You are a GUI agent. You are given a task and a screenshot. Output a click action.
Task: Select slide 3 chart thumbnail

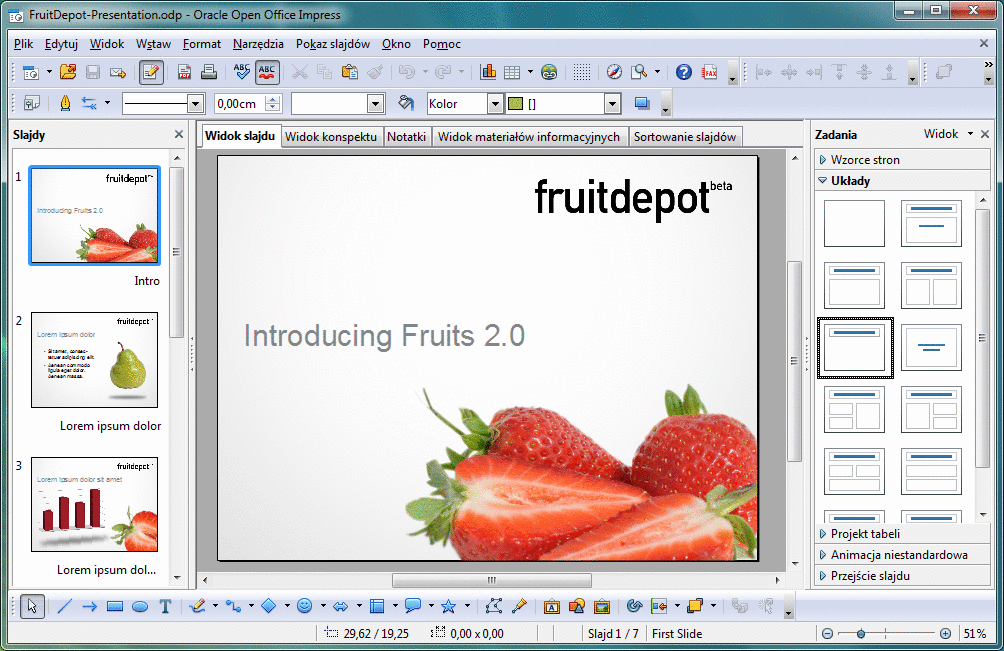coord(95,504)
